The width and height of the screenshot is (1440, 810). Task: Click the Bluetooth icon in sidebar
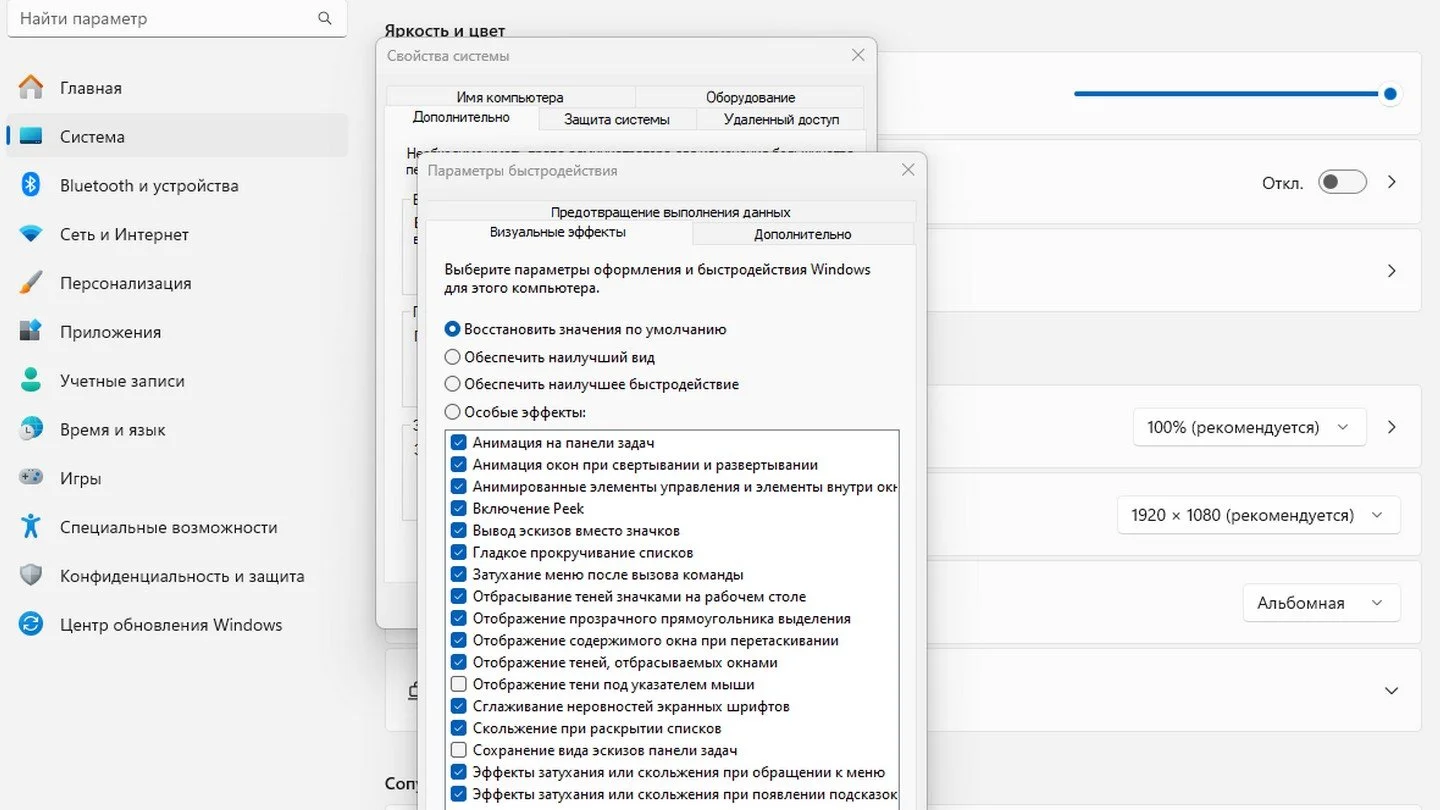click(x=31, y=185)
